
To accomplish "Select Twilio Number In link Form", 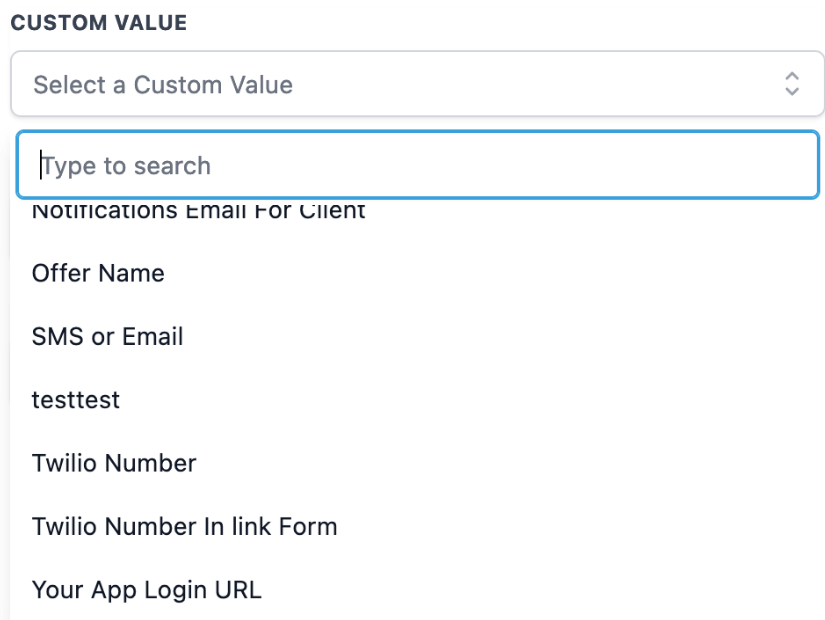I will coord(185,526).
